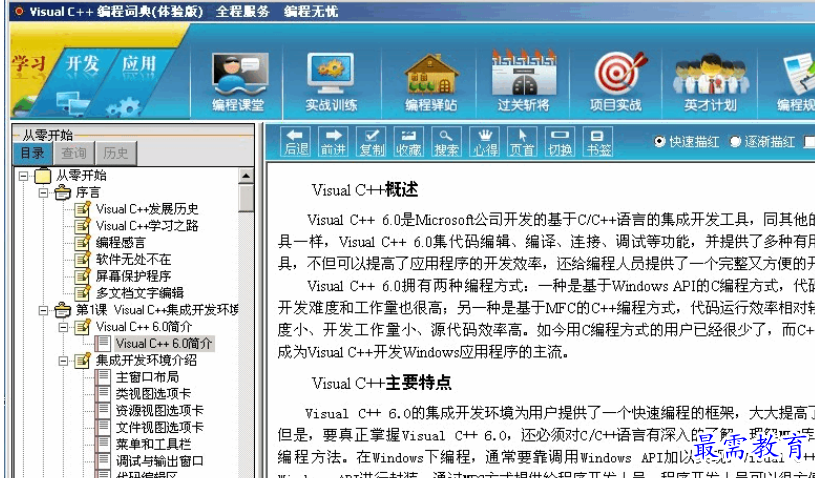Open 文件视图选项卡 tree item
Viewport: 815px width, 478px height.
160,427
